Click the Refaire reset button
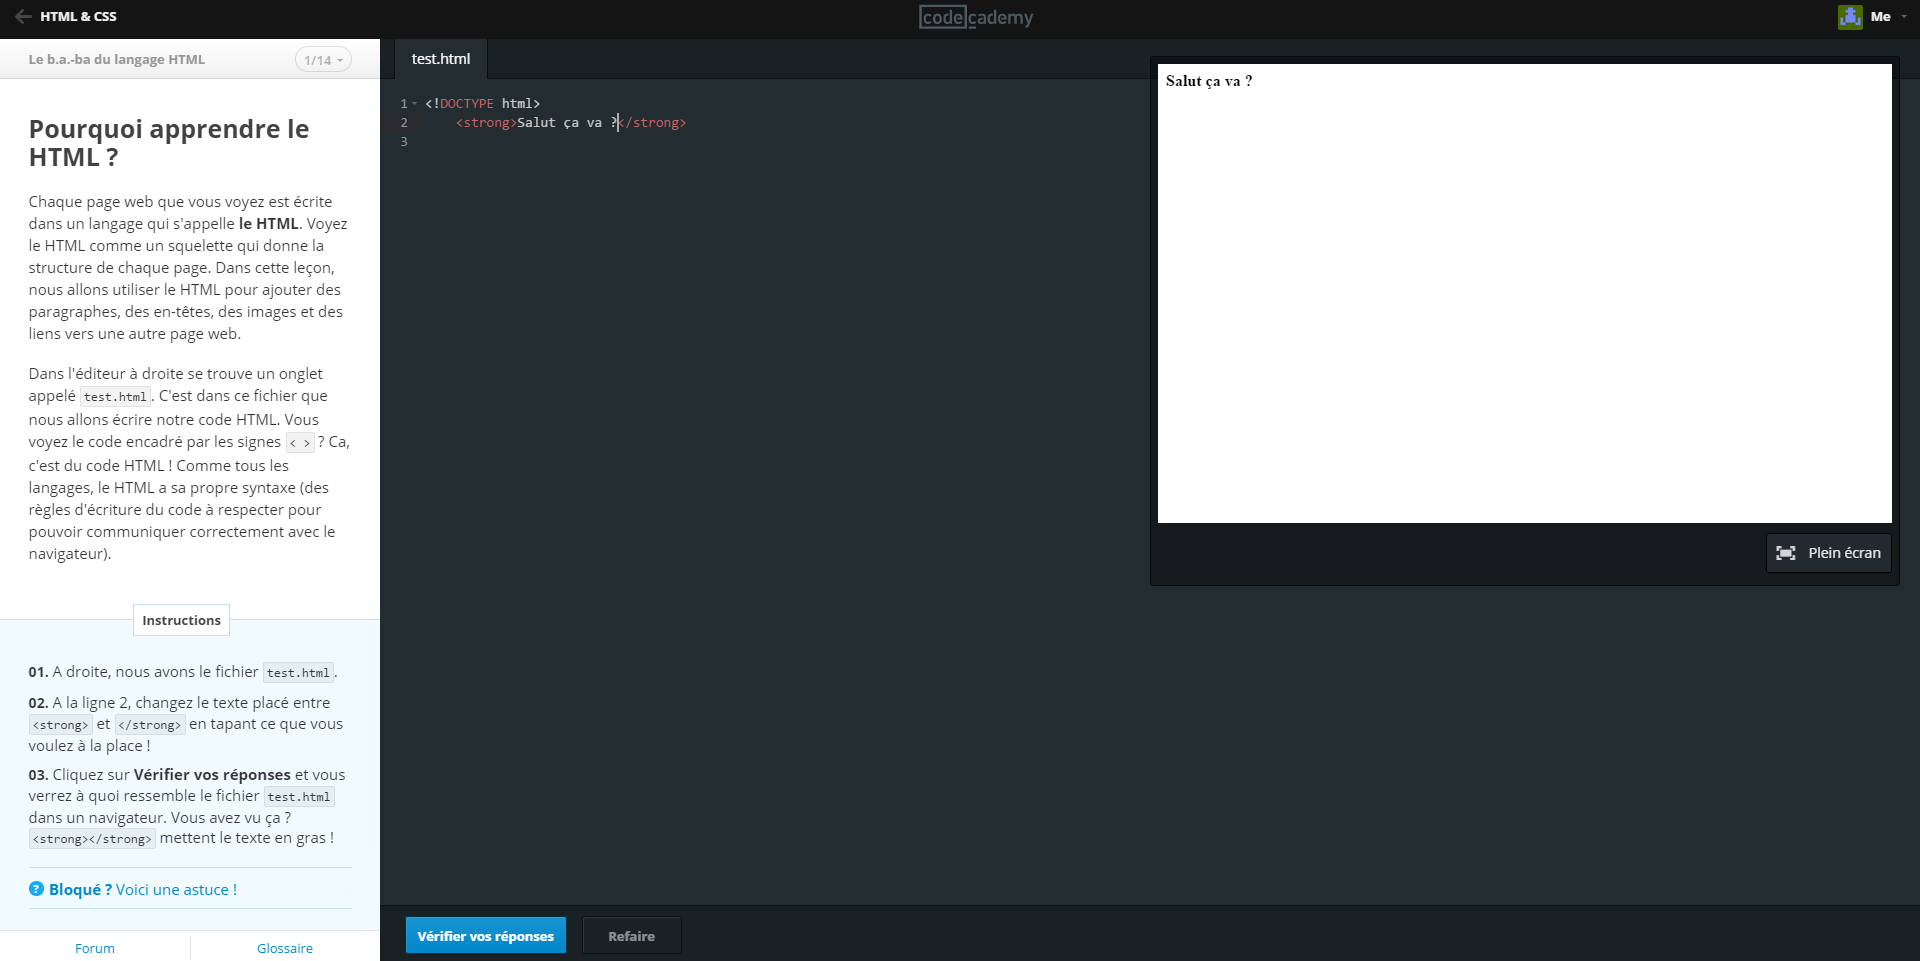 [x=631, y=936]
